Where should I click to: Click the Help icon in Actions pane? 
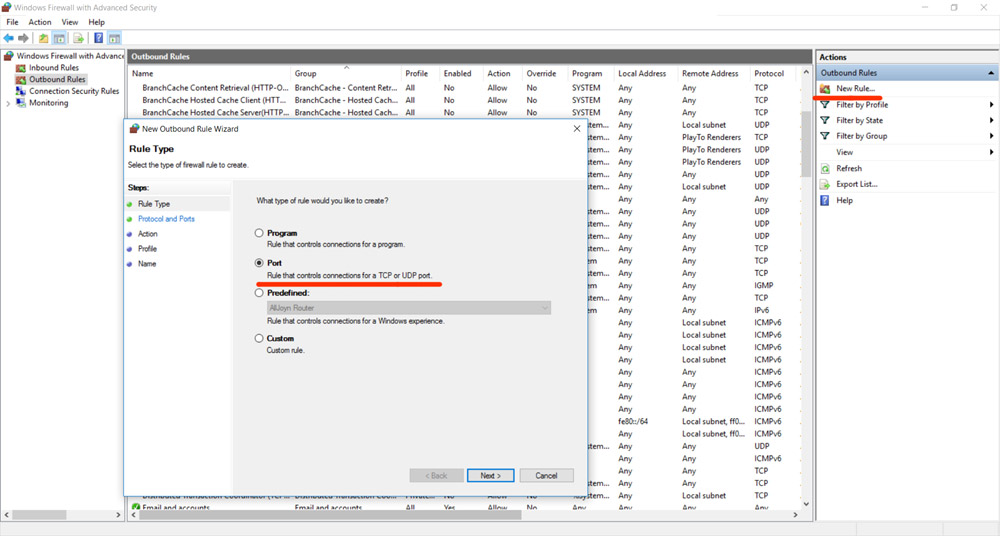coord(825,200)
